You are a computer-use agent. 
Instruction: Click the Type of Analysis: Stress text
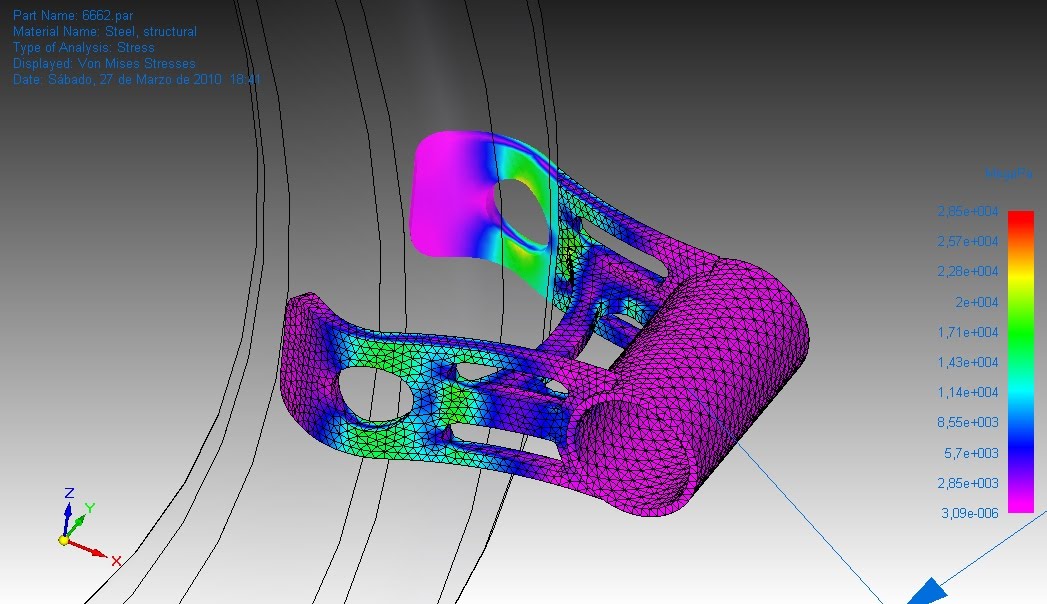pos(84,47)
